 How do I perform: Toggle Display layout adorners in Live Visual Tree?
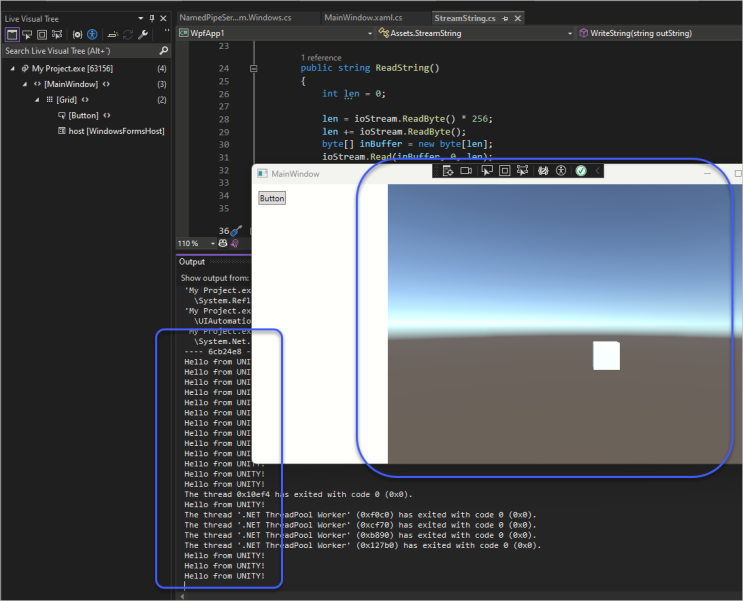(x=42, y=34)
